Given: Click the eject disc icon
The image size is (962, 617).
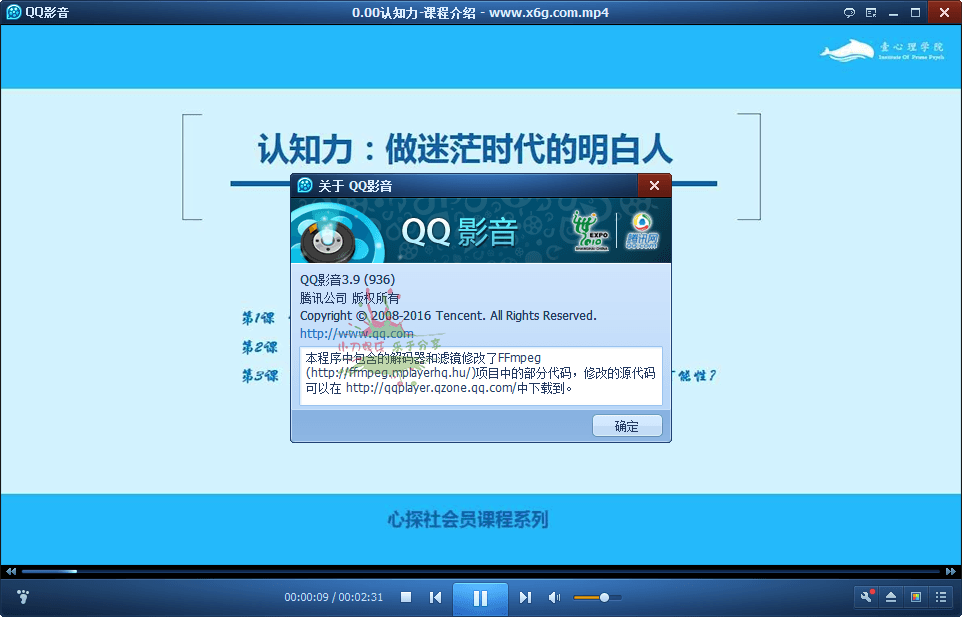Looking at the screenshot, I should tap(890, 597).
